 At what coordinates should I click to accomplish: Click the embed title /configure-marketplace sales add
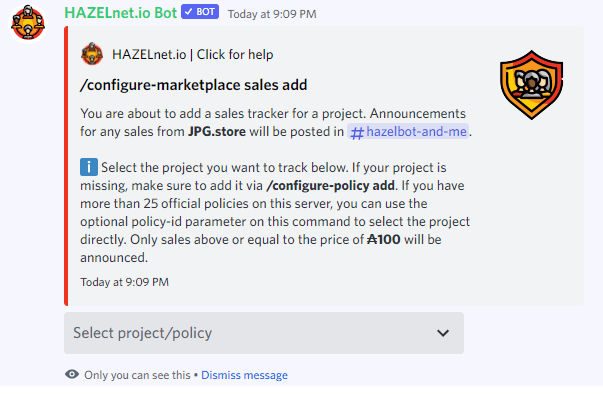tap(193, 84)
